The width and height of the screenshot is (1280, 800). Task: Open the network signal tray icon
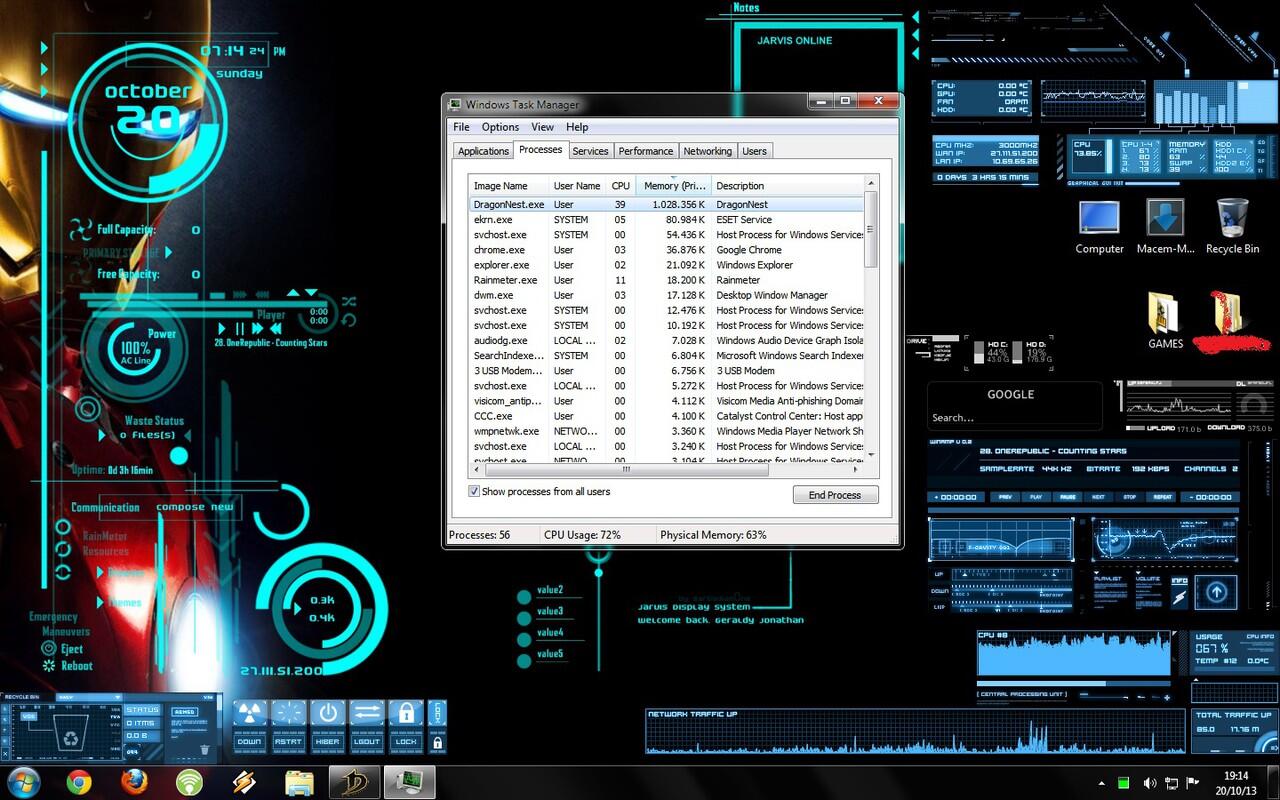coord(1171,783)
